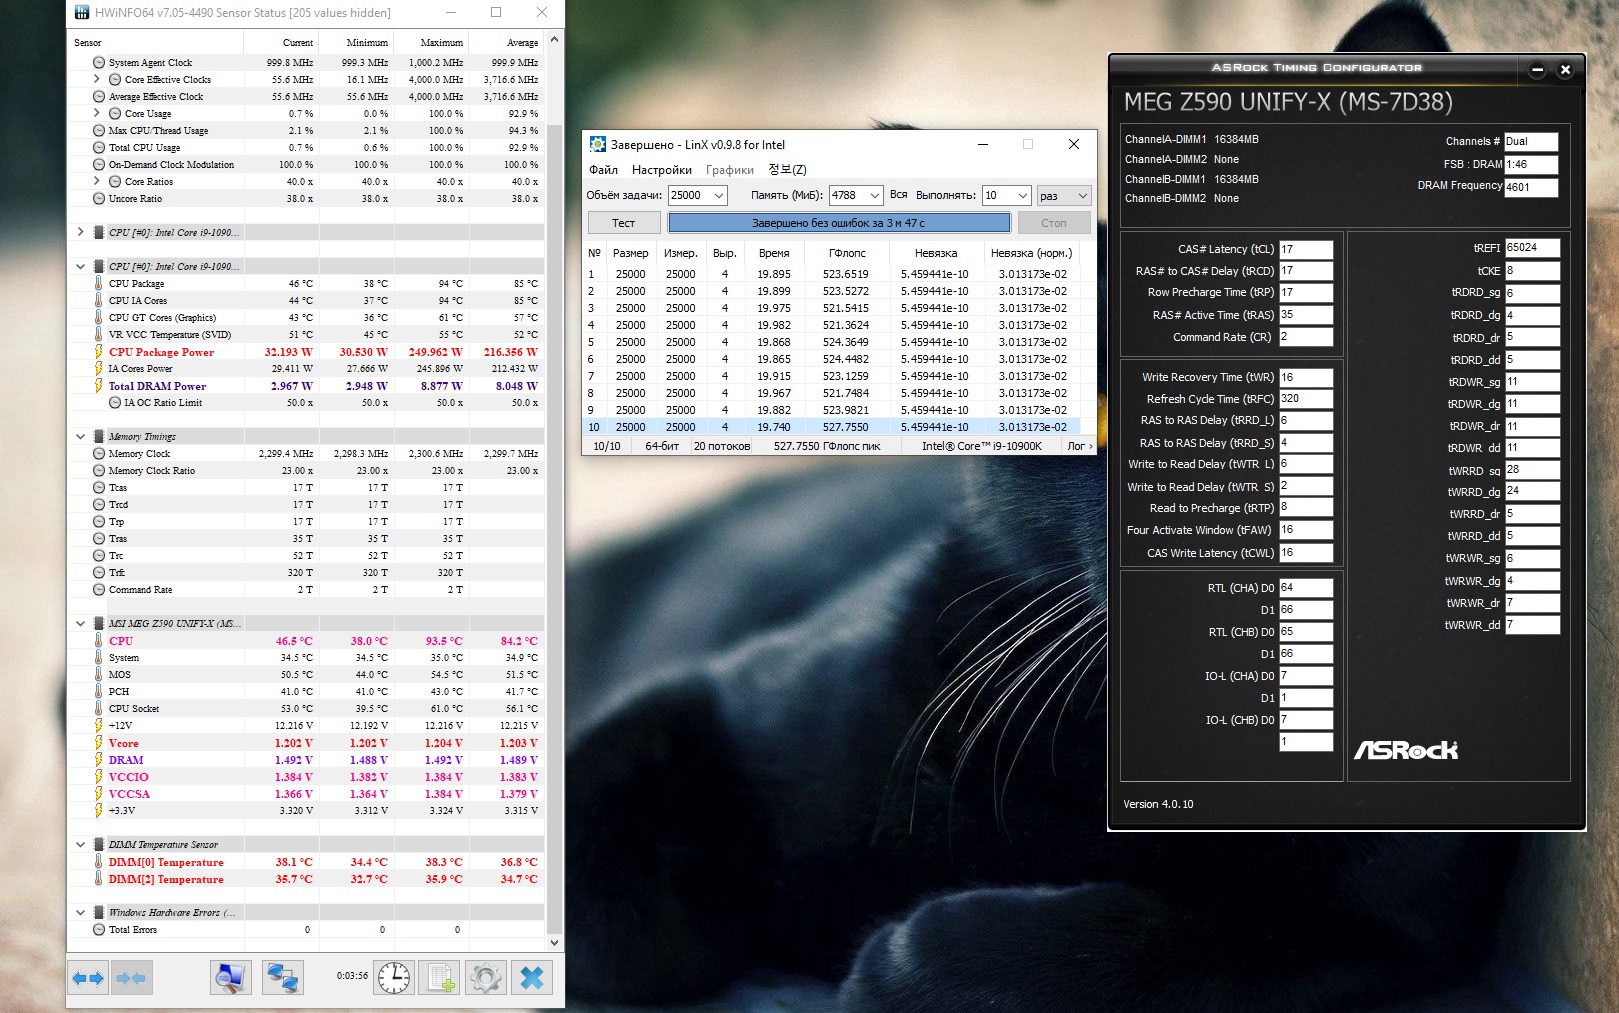Click lightning icon beside Vcore row
This screenshot has height=1013, width=1619.
[x=98, y=743]
